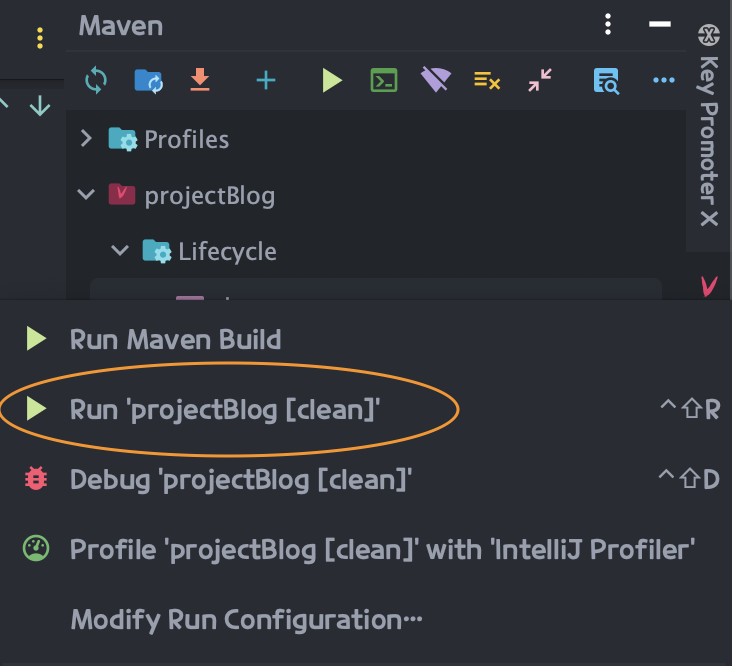
Task: Open Modify Run Configuration
Action: click(366, 619)
